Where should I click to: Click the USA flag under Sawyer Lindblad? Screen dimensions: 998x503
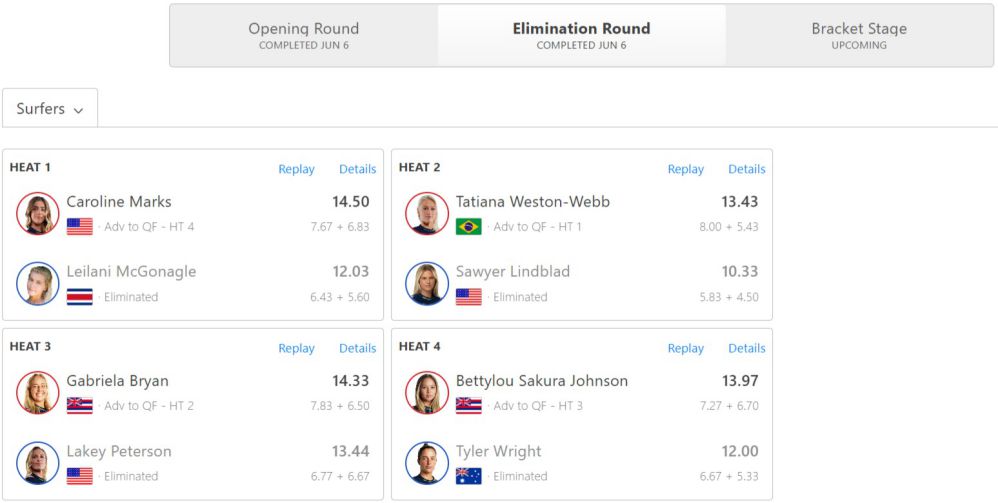point(468,297)
